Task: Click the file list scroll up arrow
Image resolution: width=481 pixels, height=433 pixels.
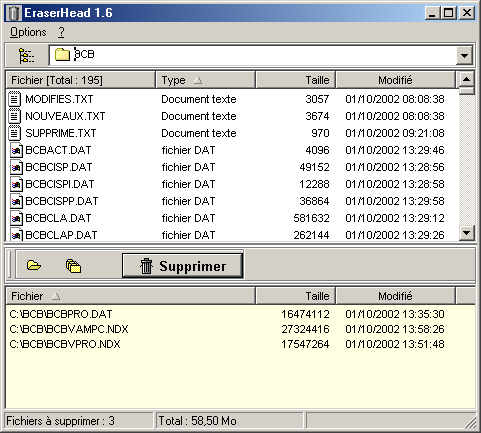Action: 467,79
